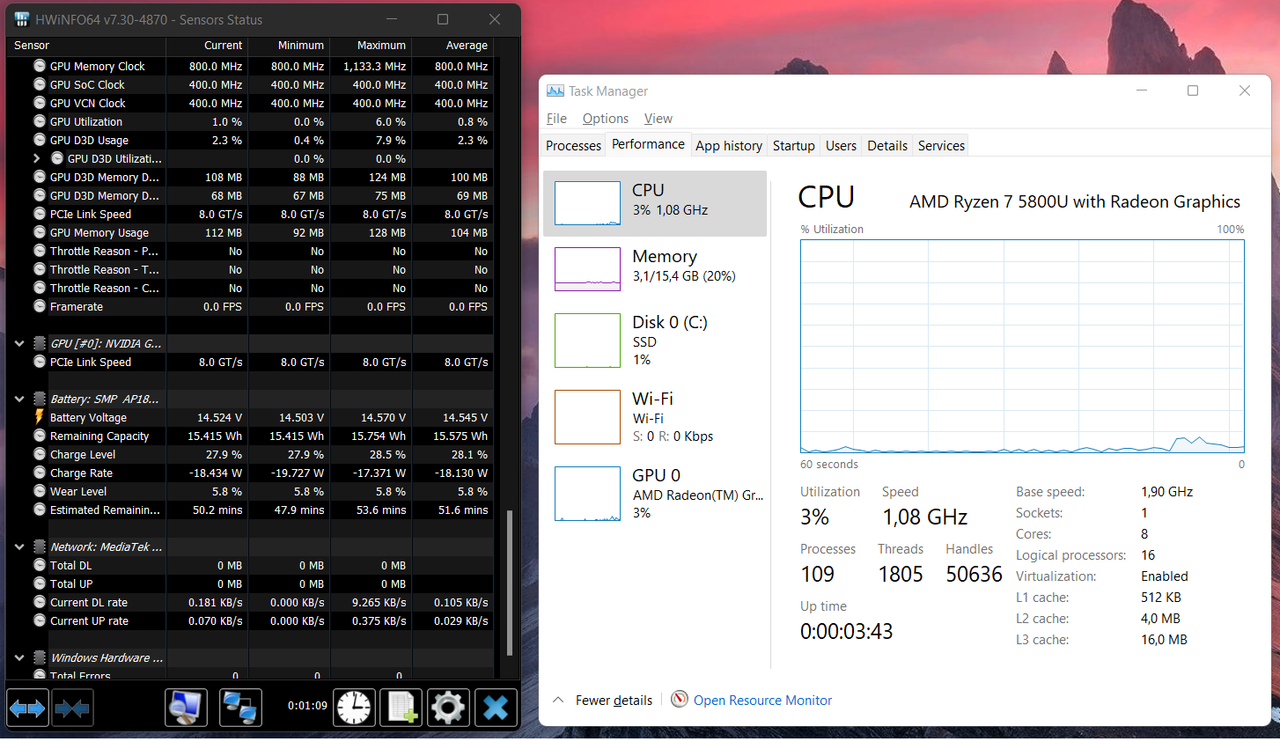Click sensor icon beside Framerate

click(x=40, y=306)
